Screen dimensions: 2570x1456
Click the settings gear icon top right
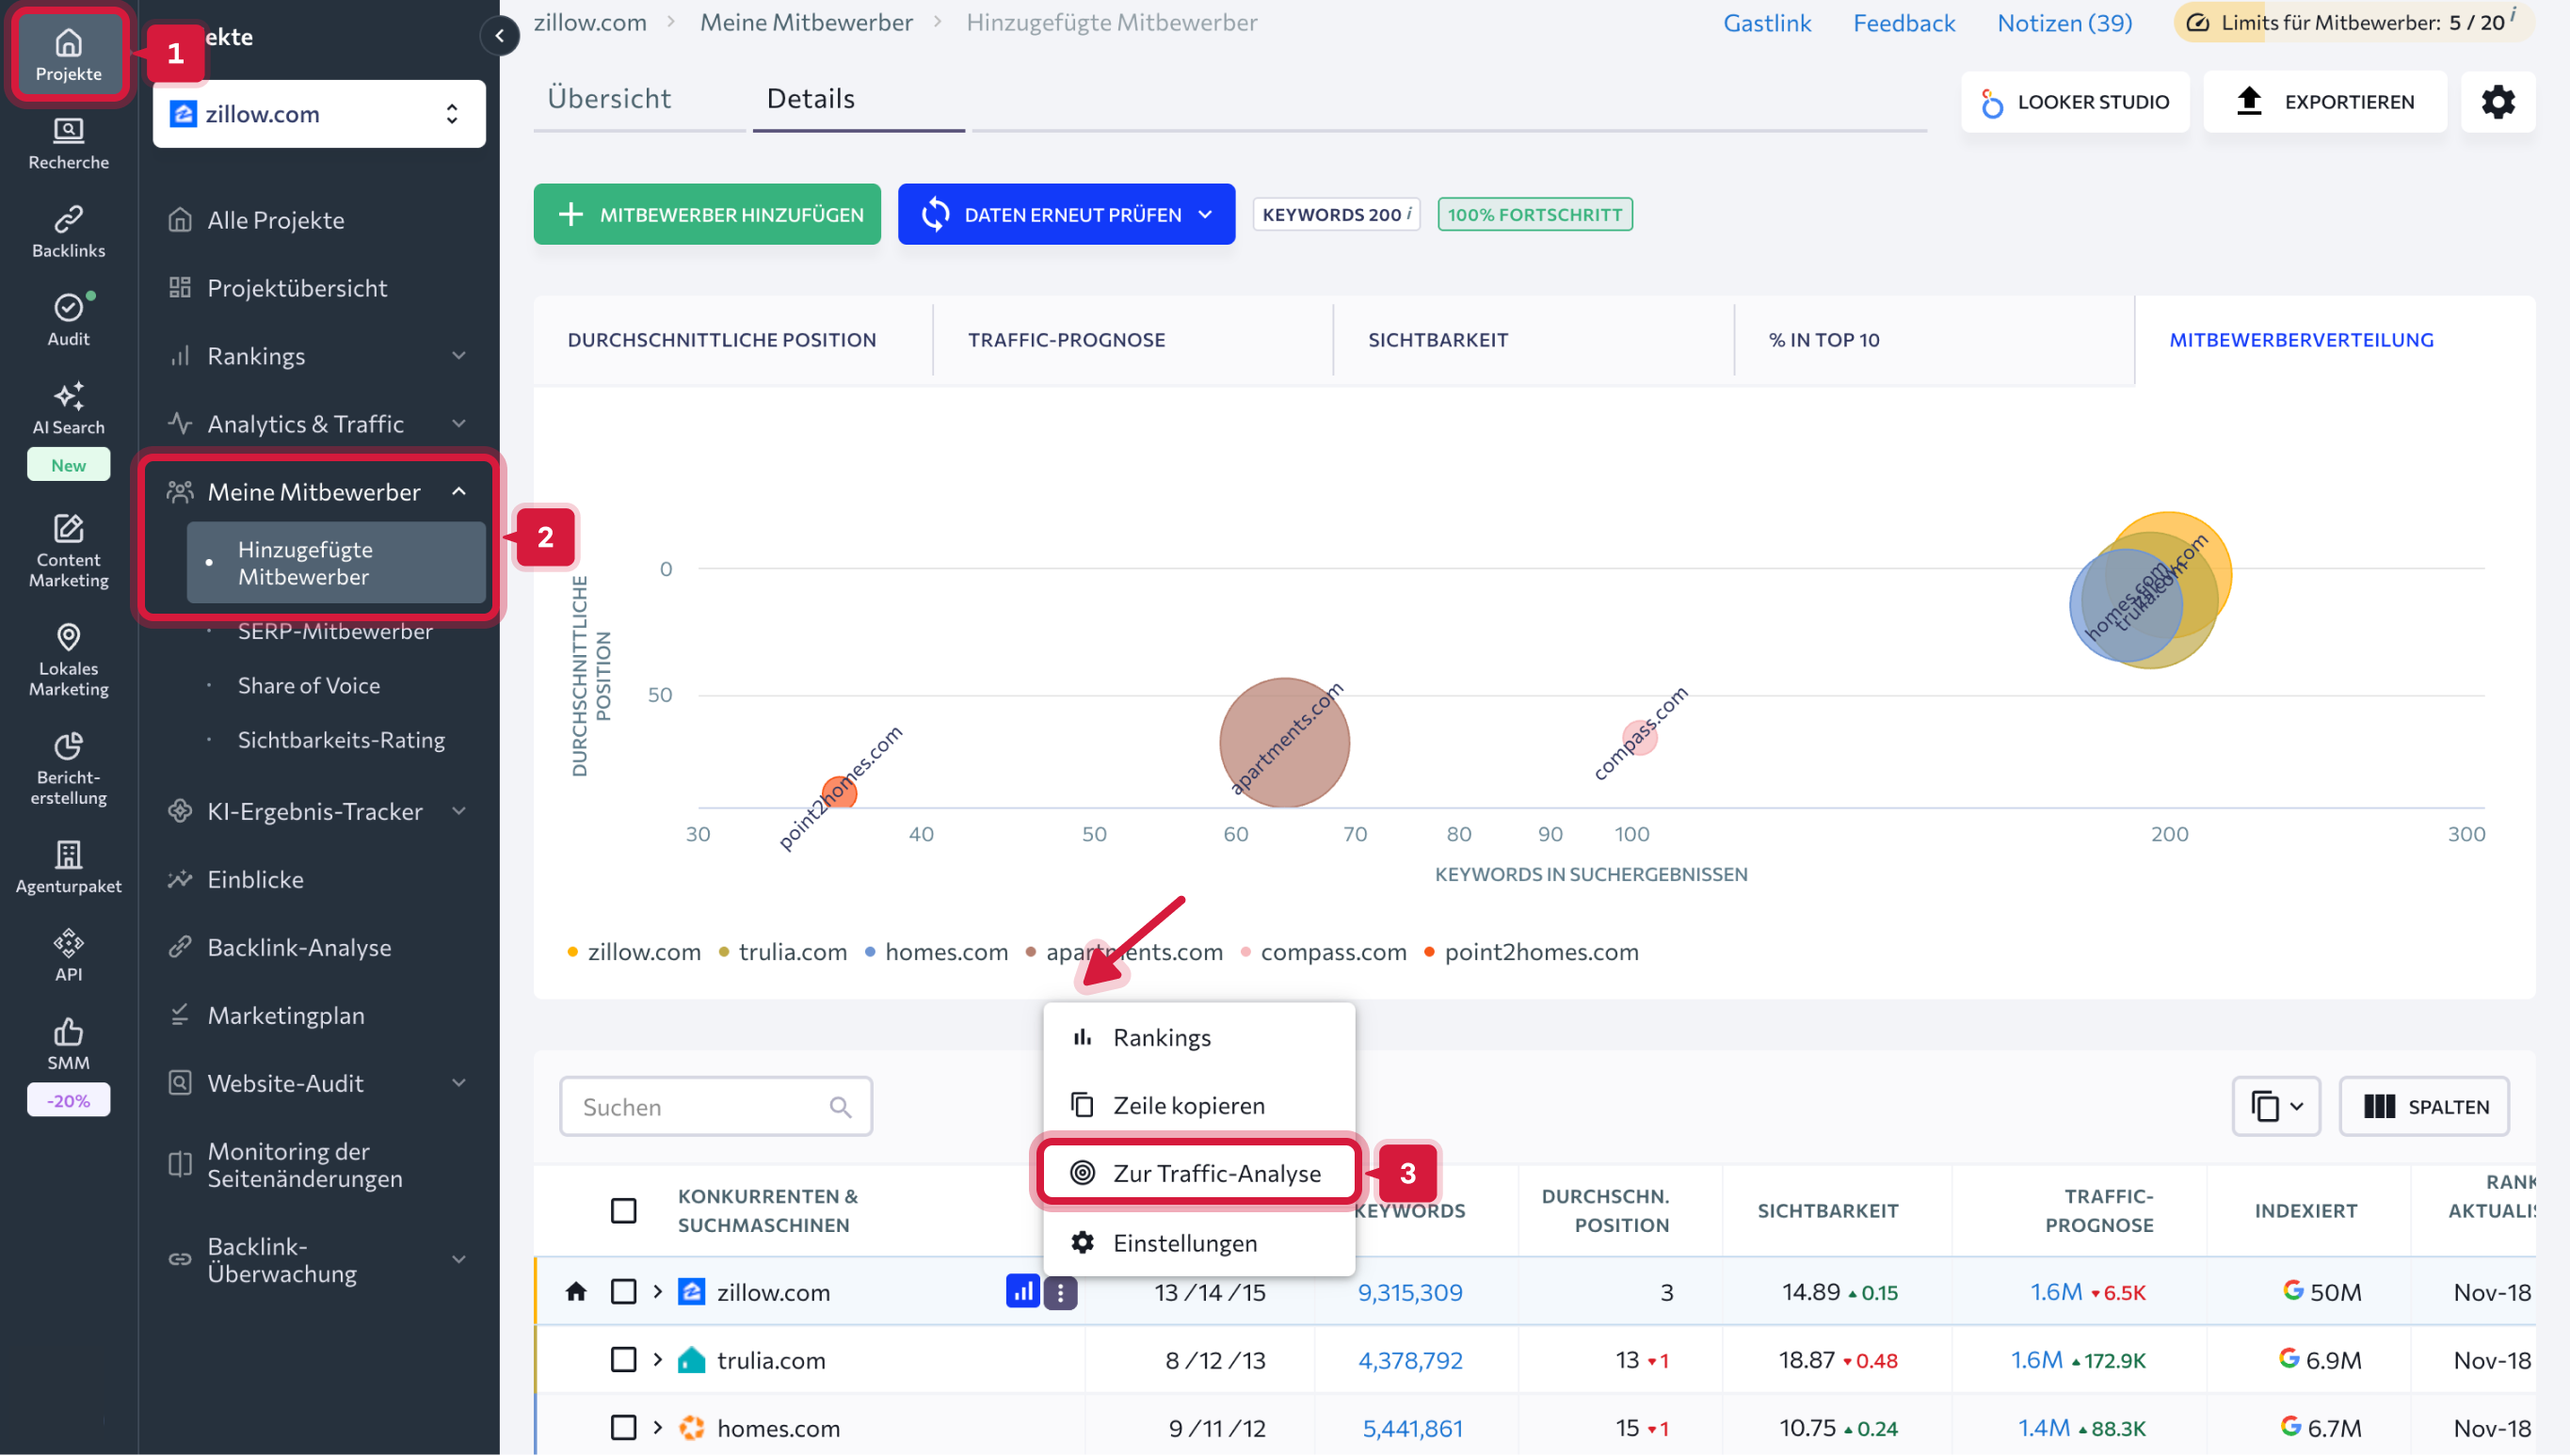(2497, 102)
